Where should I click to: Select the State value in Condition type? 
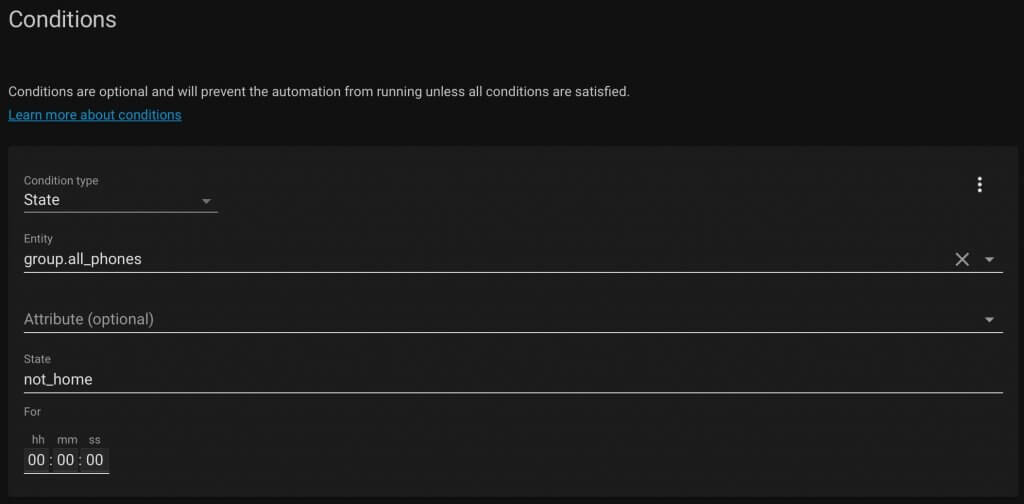42,200
